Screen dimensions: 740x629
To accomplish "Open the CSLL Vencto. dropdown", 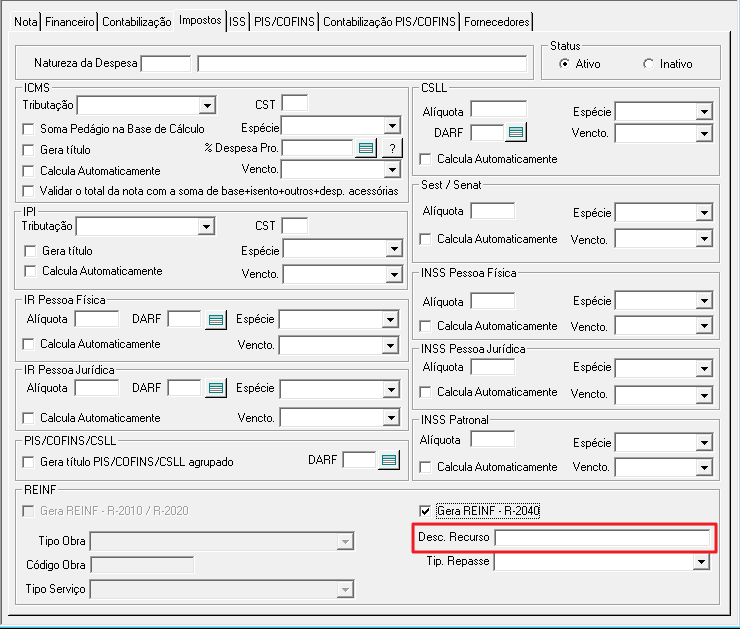I will pyautogui.click(x=704, y=134).
